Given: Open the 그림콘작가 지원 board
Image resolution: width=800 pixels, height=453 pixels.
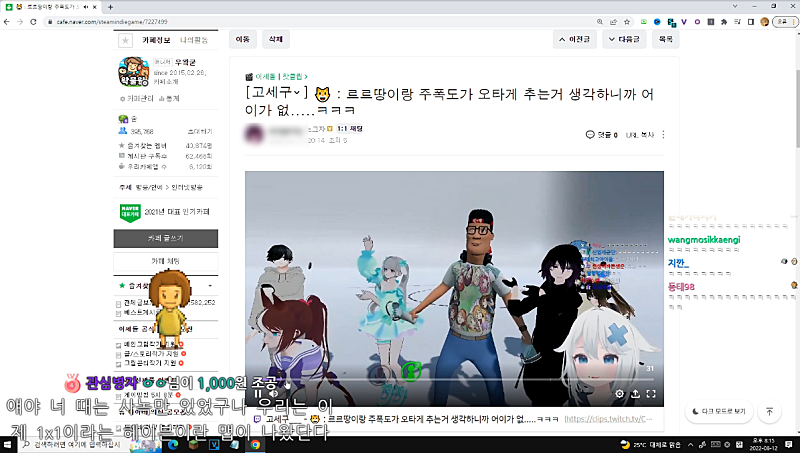Looking at the screenshot, I should click(x=149, y=363).
